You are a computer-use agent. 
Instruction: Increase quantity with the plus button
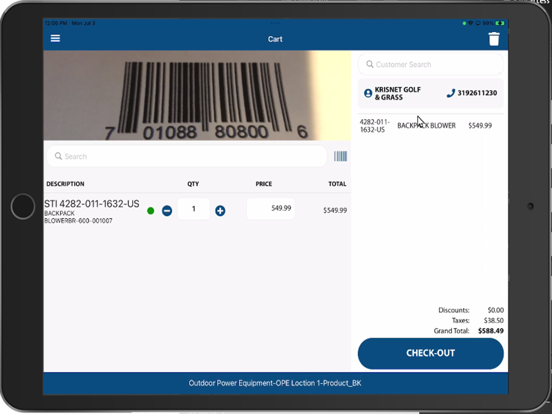[220, 211]
